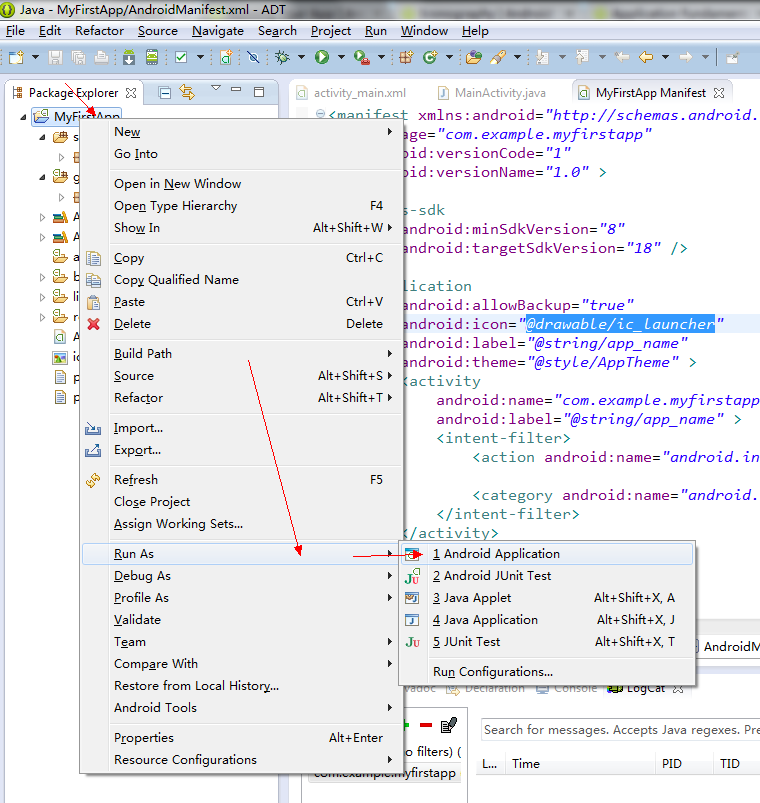Click the Debug bug icon
The width and height of the screenshot is (760, 803).
tap(282, 57)
